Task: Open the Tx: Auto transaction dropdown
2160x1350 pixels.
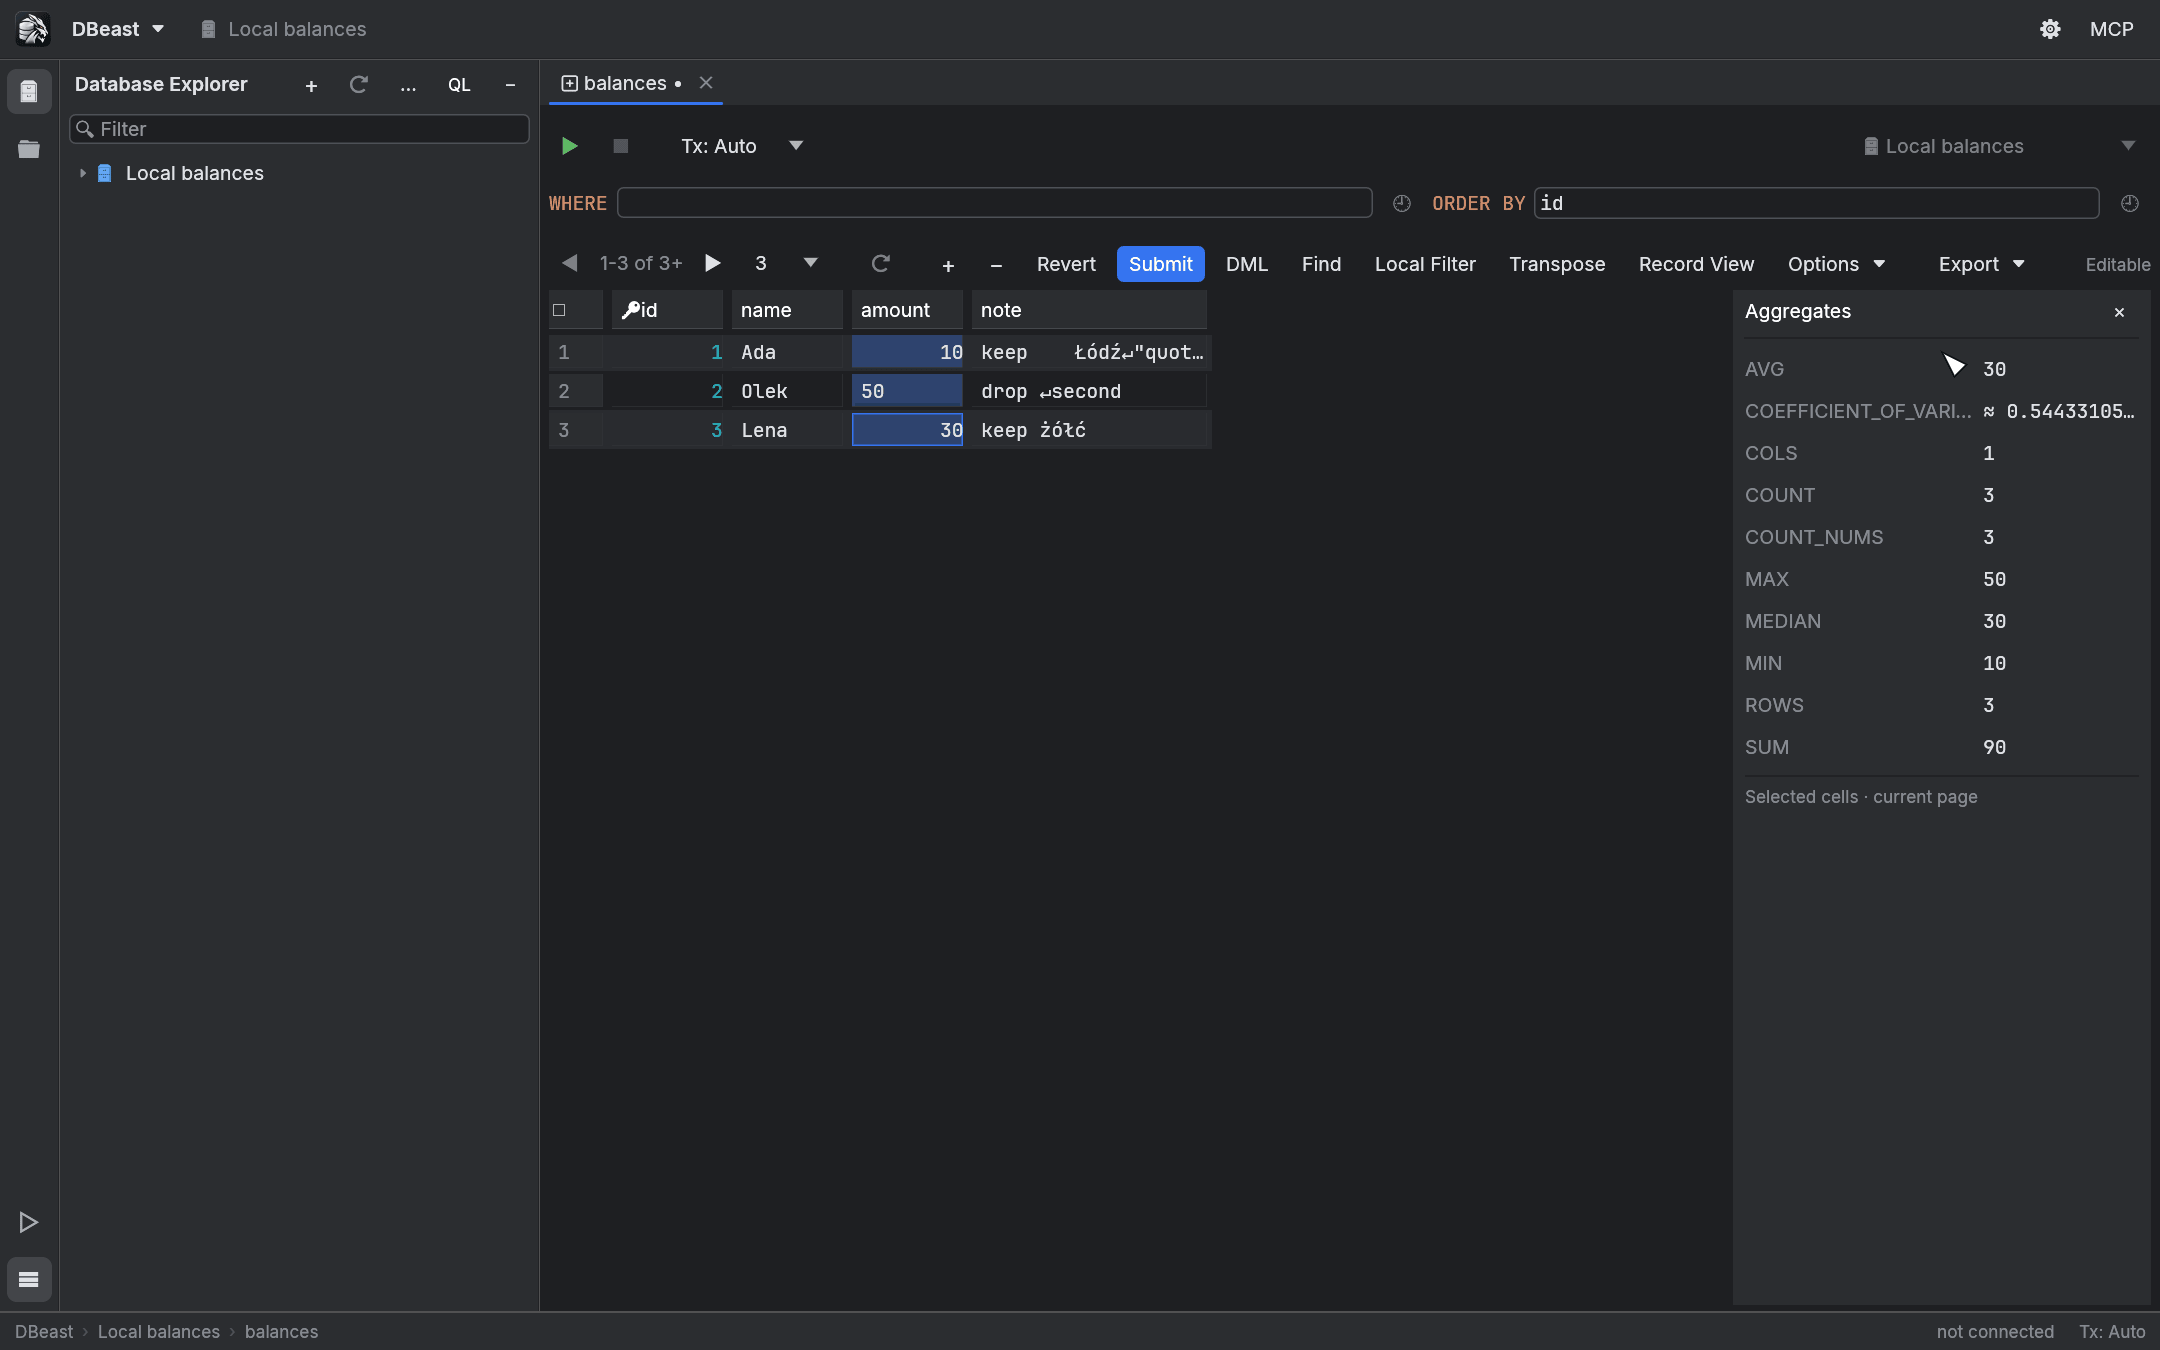Action: pos(742,146)
